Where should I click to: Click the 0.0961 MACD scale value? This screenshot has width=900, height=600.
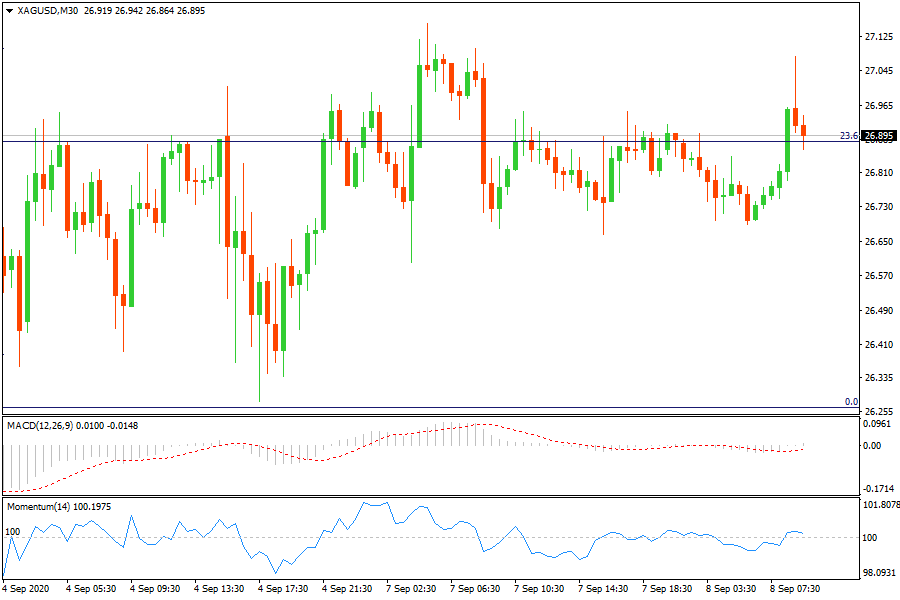point(878,423)
